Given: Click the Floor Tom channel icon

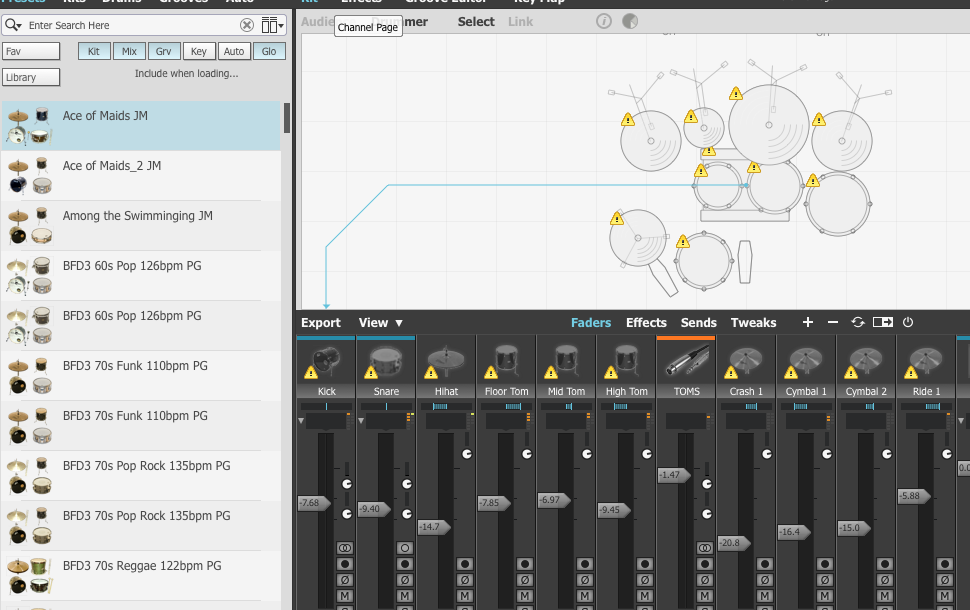Looking at the screenshot, I should tap(506, 361).
